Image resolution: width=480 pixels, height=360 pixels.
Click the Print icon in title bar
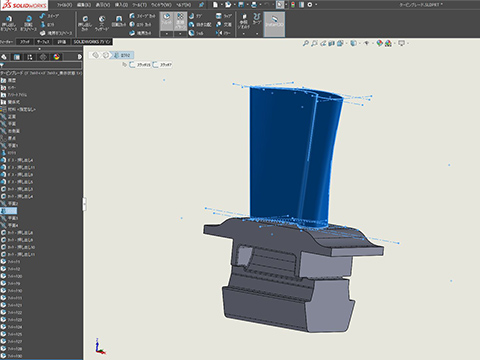point(254,5)
